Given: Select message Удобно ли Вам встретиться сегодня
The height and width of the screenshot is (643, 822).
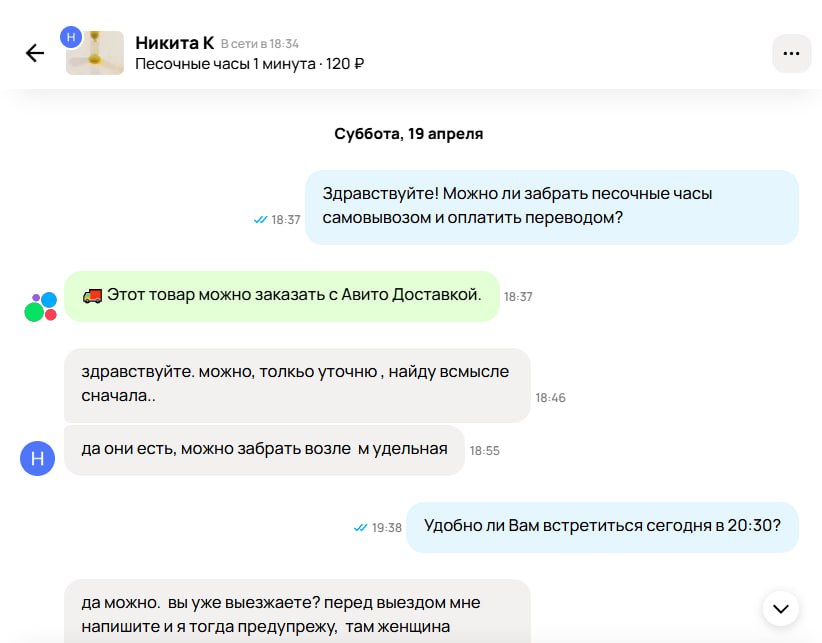Looking at the screenshot, I should (x=602, y=527).
